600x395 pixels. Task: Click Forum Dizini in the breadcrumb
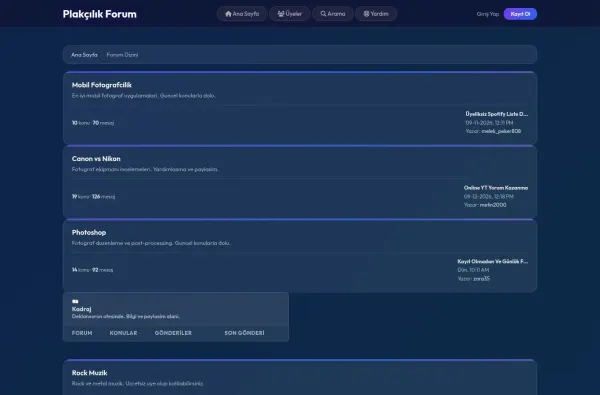122,55
